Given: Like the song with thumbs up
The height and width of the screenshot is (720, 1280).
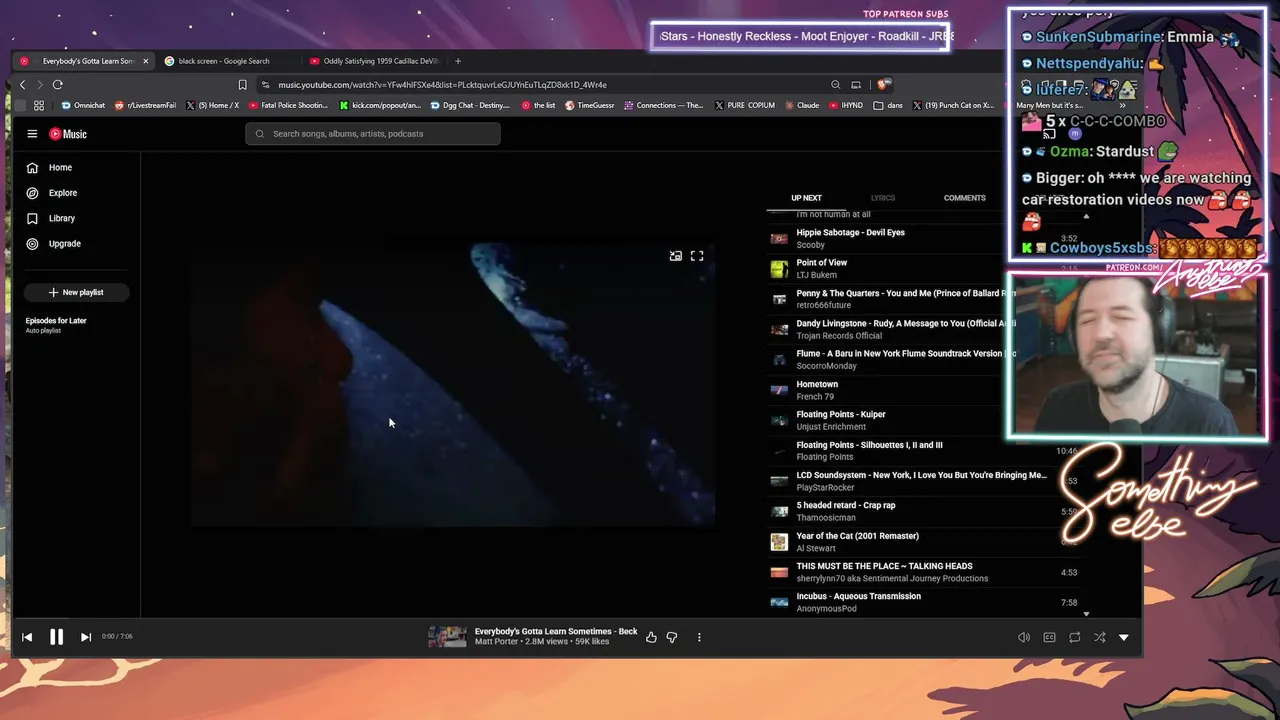Looking at the screenshot, I should pos(651,637).
